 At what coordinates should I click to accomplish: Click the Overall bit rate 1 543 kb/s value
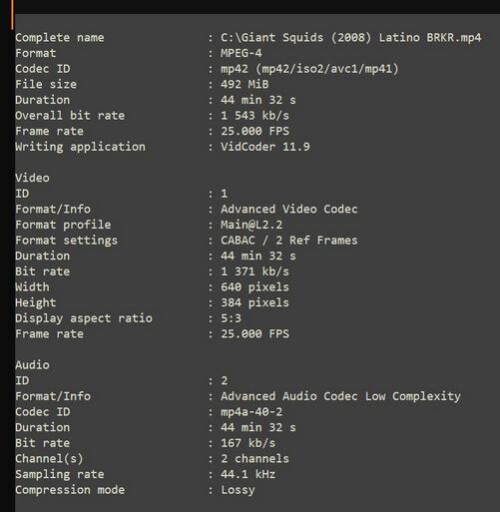(x=255, y=116)
